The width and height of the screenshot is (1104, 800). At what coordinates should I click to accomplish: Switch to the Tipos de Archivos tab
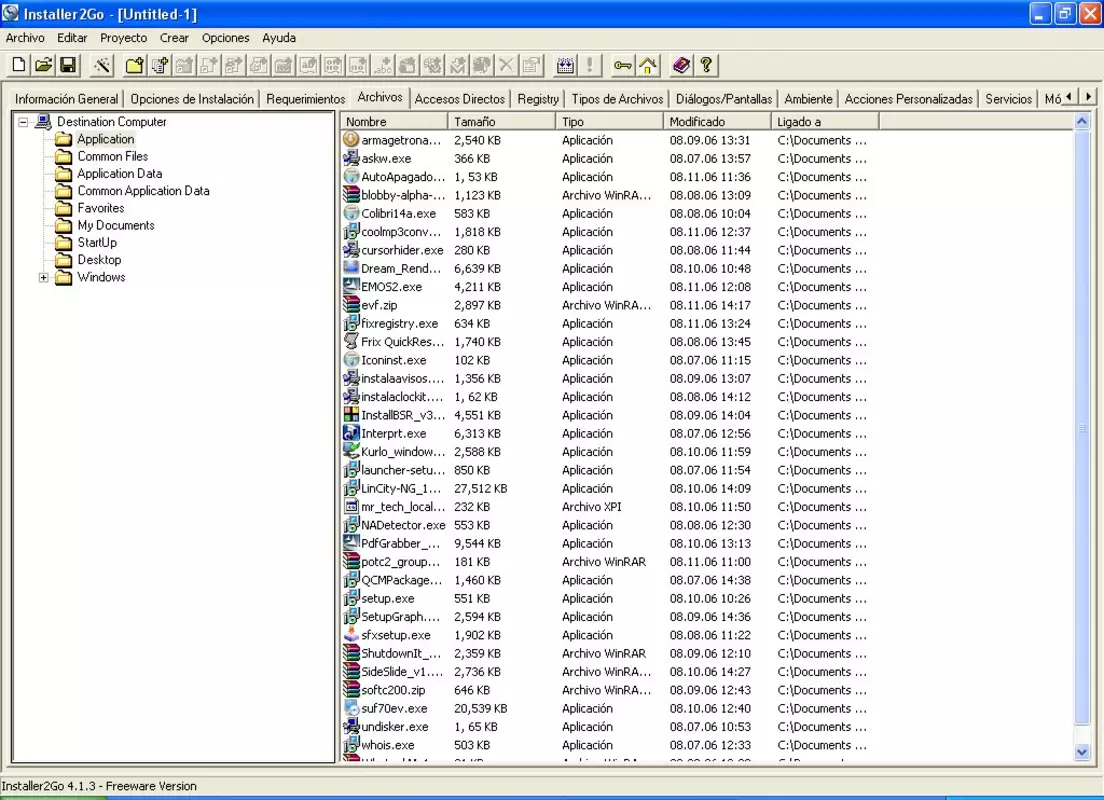coord(617,99)
